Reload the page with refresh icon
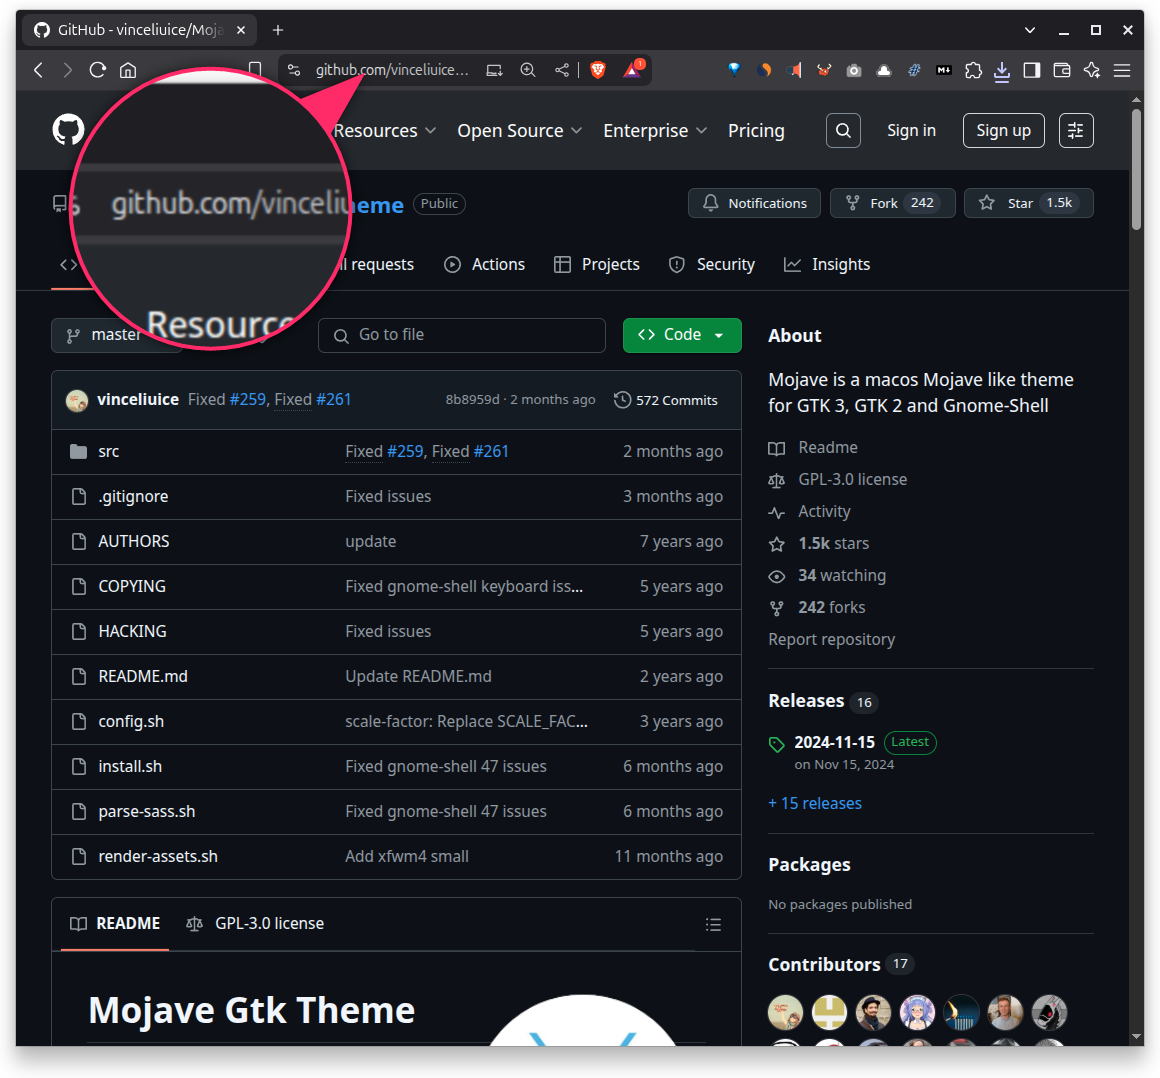 98,70
